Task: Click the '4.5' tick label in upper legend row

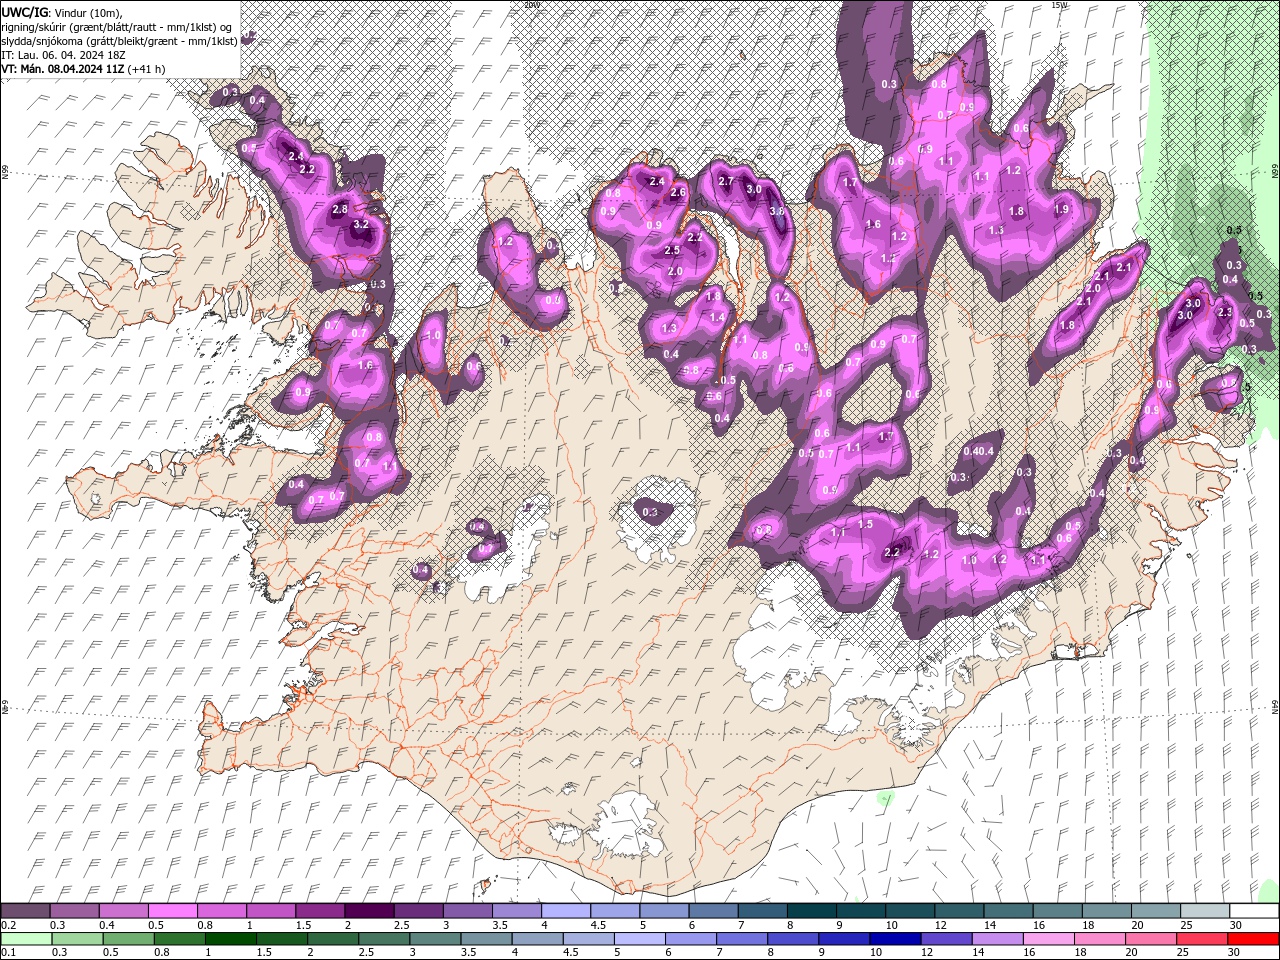Action: [598, 926]
